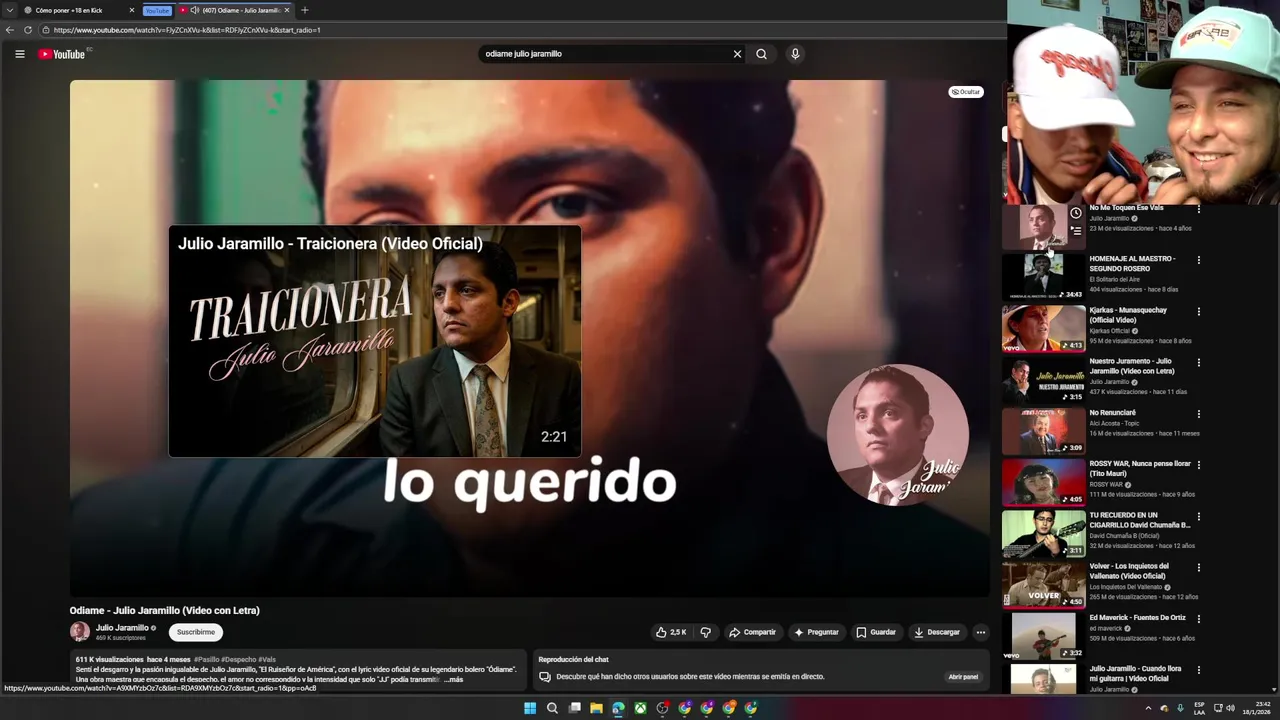Reload the page with the refresh icon
This screenshot has width=1280, height=720.
[28, 30]
